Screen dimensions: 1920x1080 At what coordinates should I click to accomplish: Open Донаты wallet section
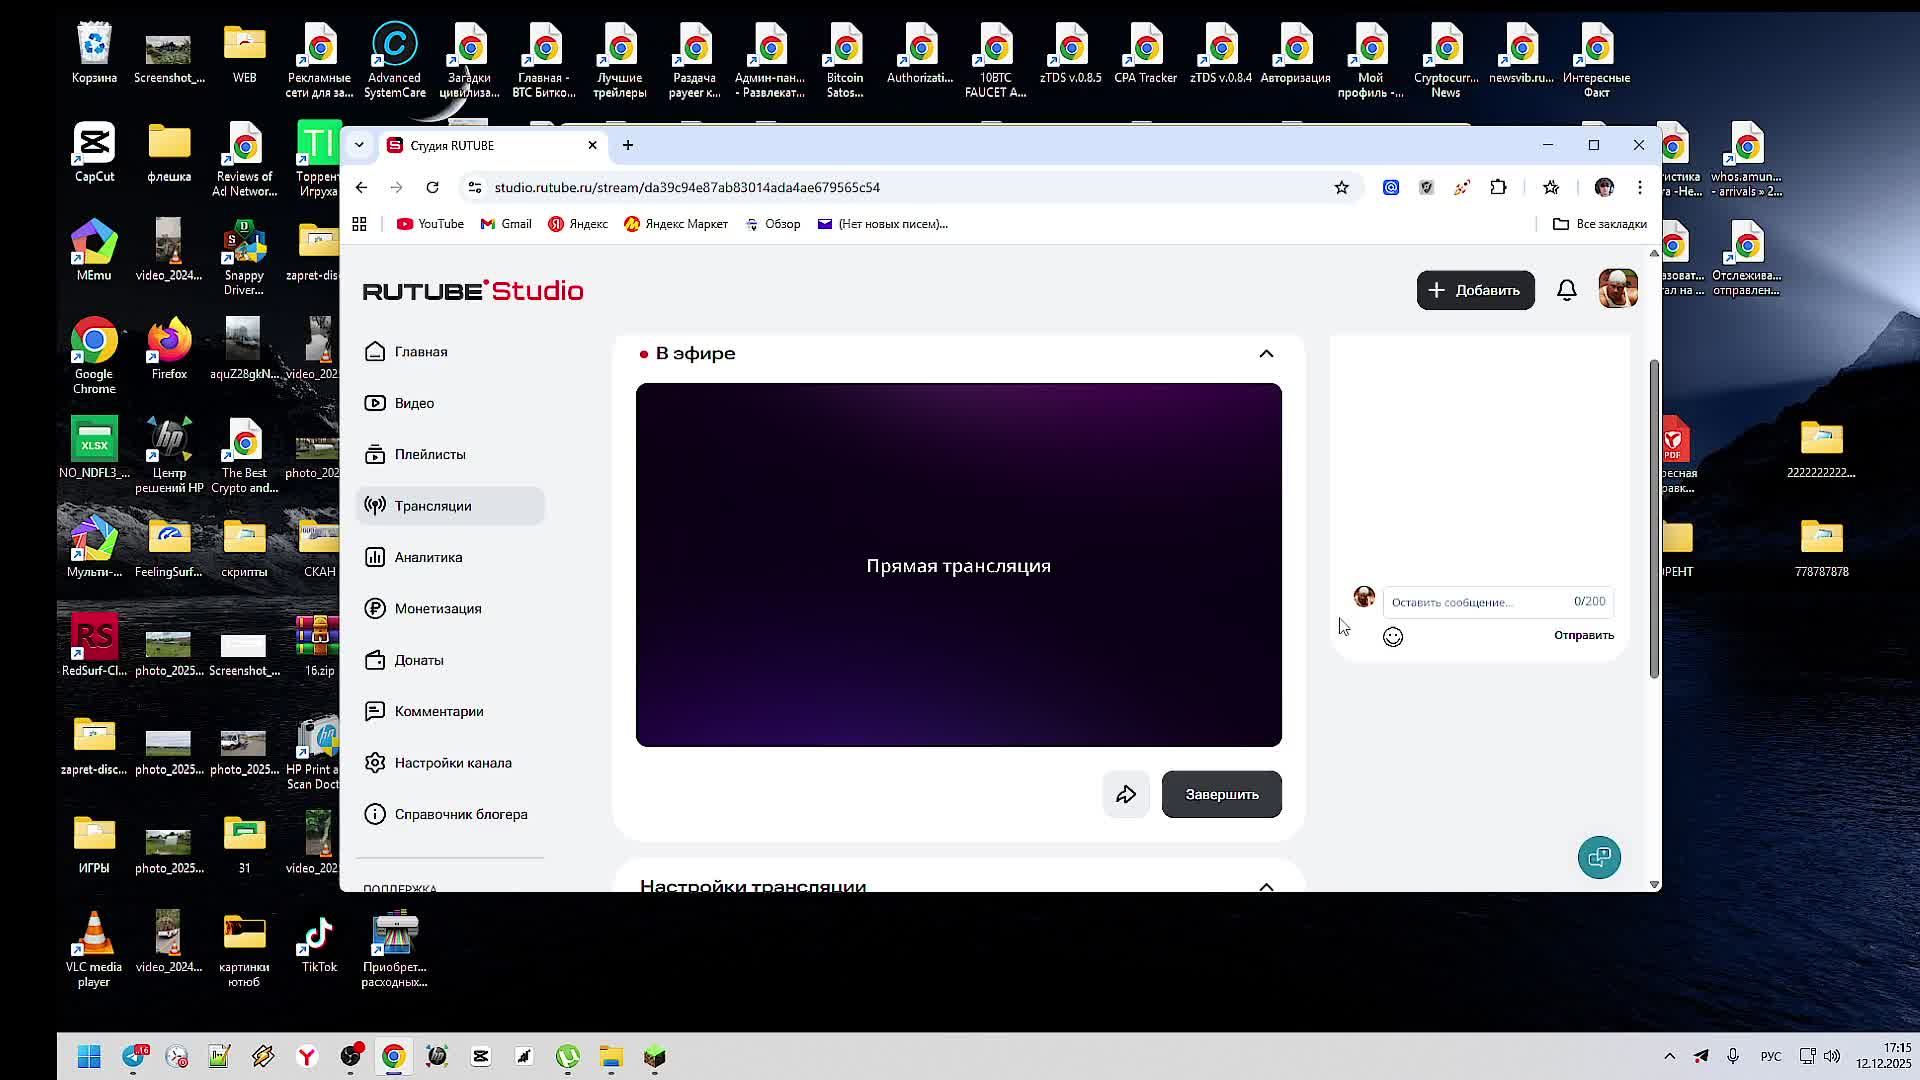click(418, 660)
